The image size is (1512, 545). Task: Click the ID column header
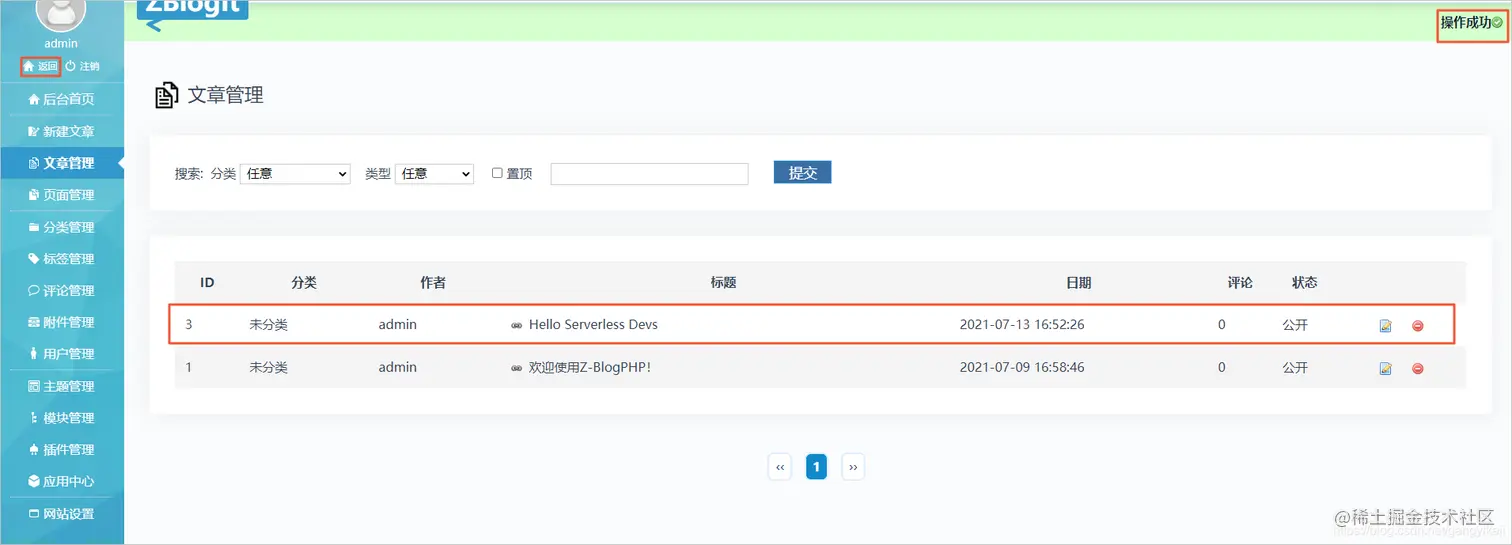pos(207,283)
